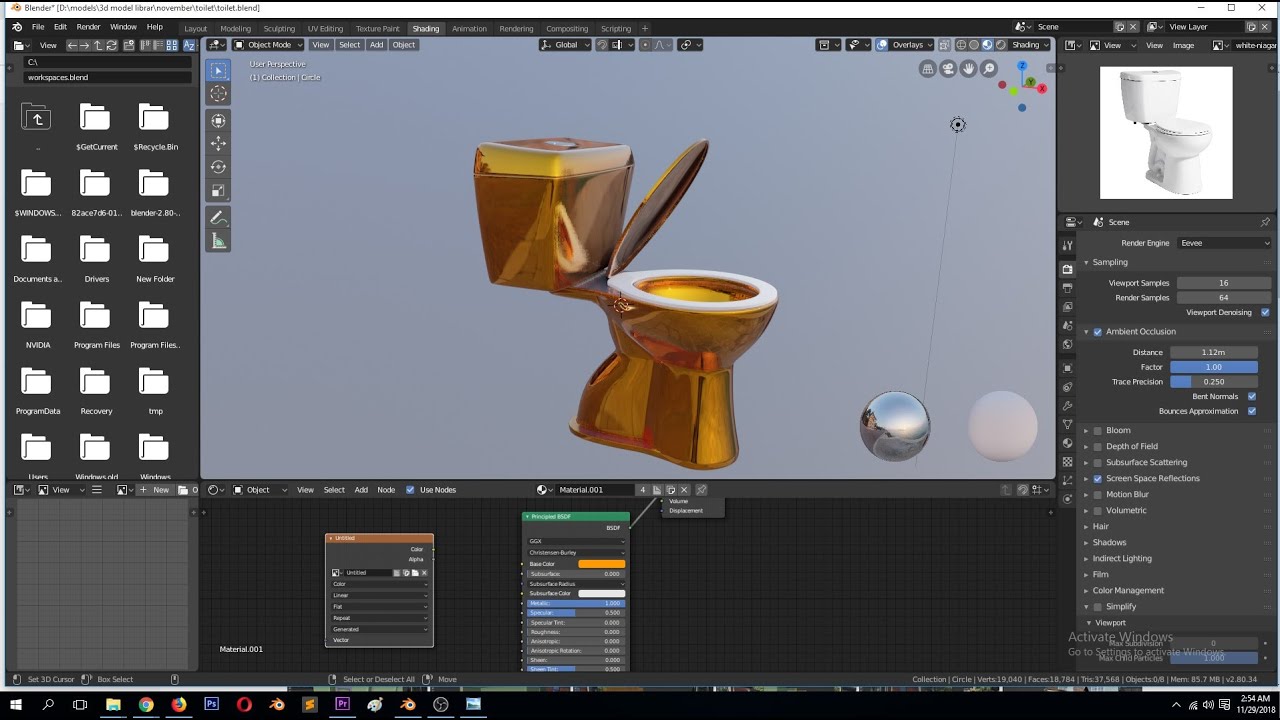Adjust the Trace Precision slider
The height and width of the screenshot is (720, 1280).
tap(1214, 382)
